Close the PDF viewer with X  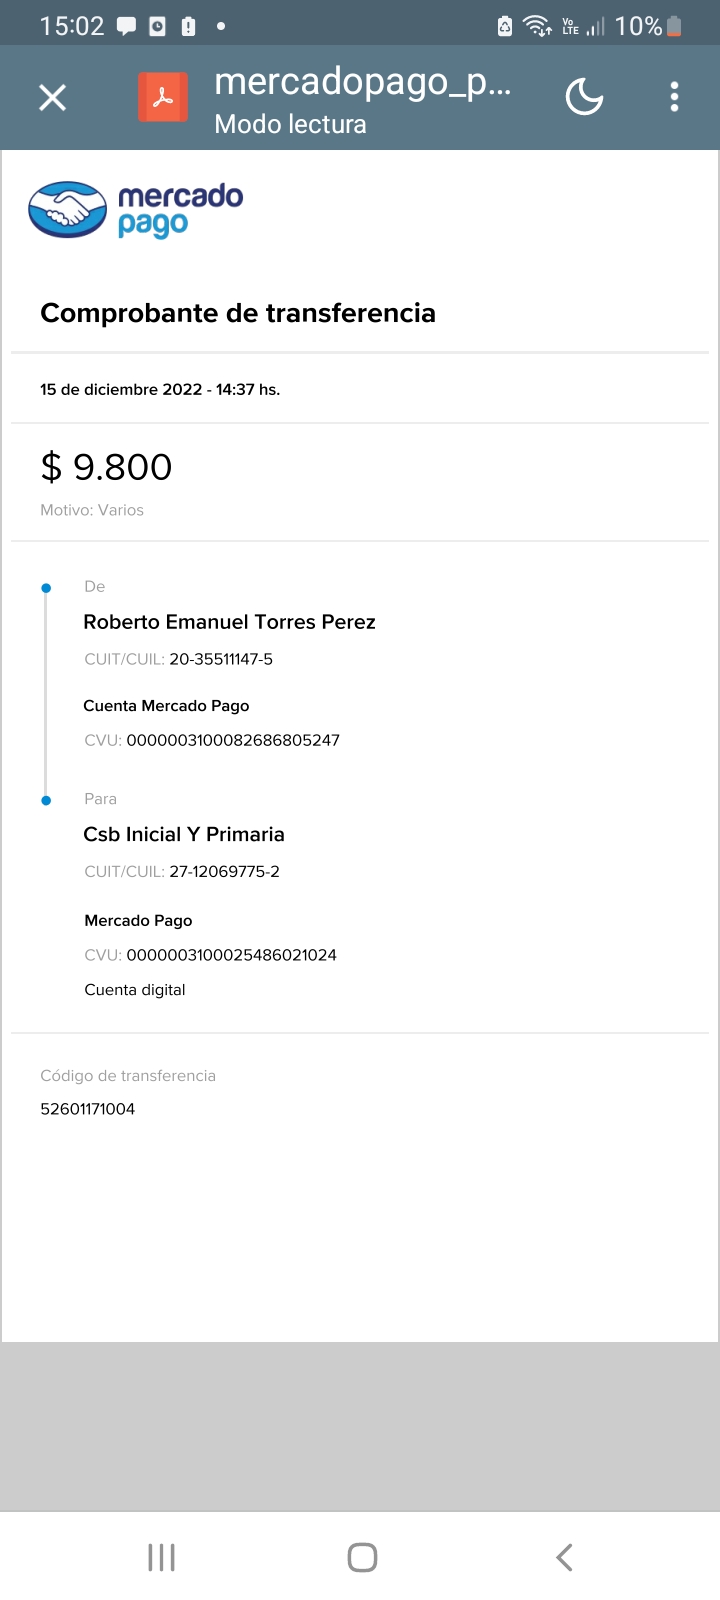click(52, 97)
